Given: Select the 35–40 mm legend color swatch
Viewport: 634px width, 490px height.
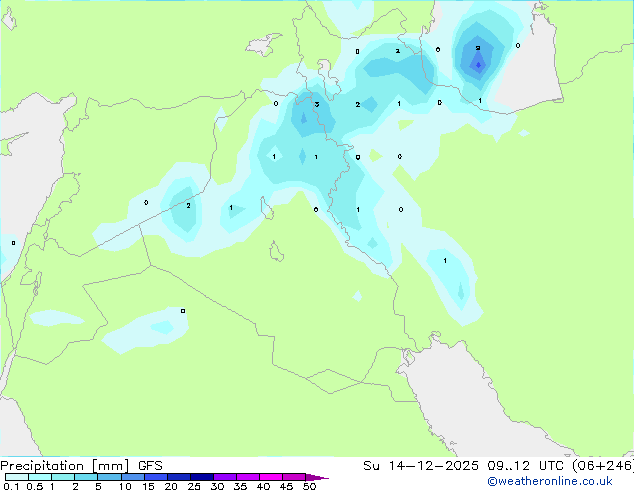Looking at the screenshot, I should [248, 477].
